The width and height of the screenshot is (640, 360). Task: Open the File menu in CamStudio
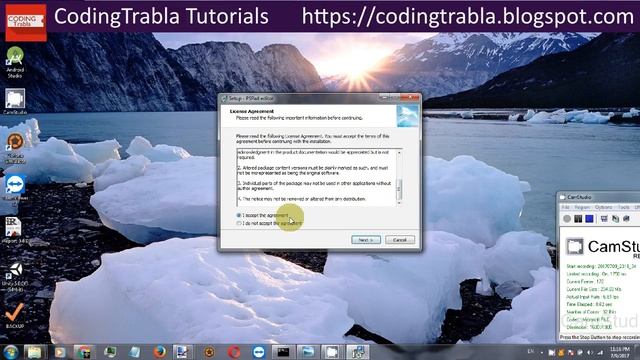click(565, 207)
